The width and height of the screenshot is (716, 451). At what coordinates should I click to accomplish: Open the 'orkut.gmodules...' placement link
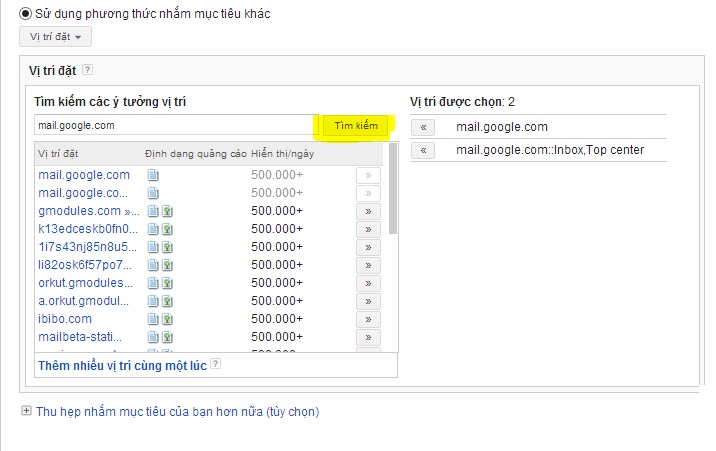point(85,283)
